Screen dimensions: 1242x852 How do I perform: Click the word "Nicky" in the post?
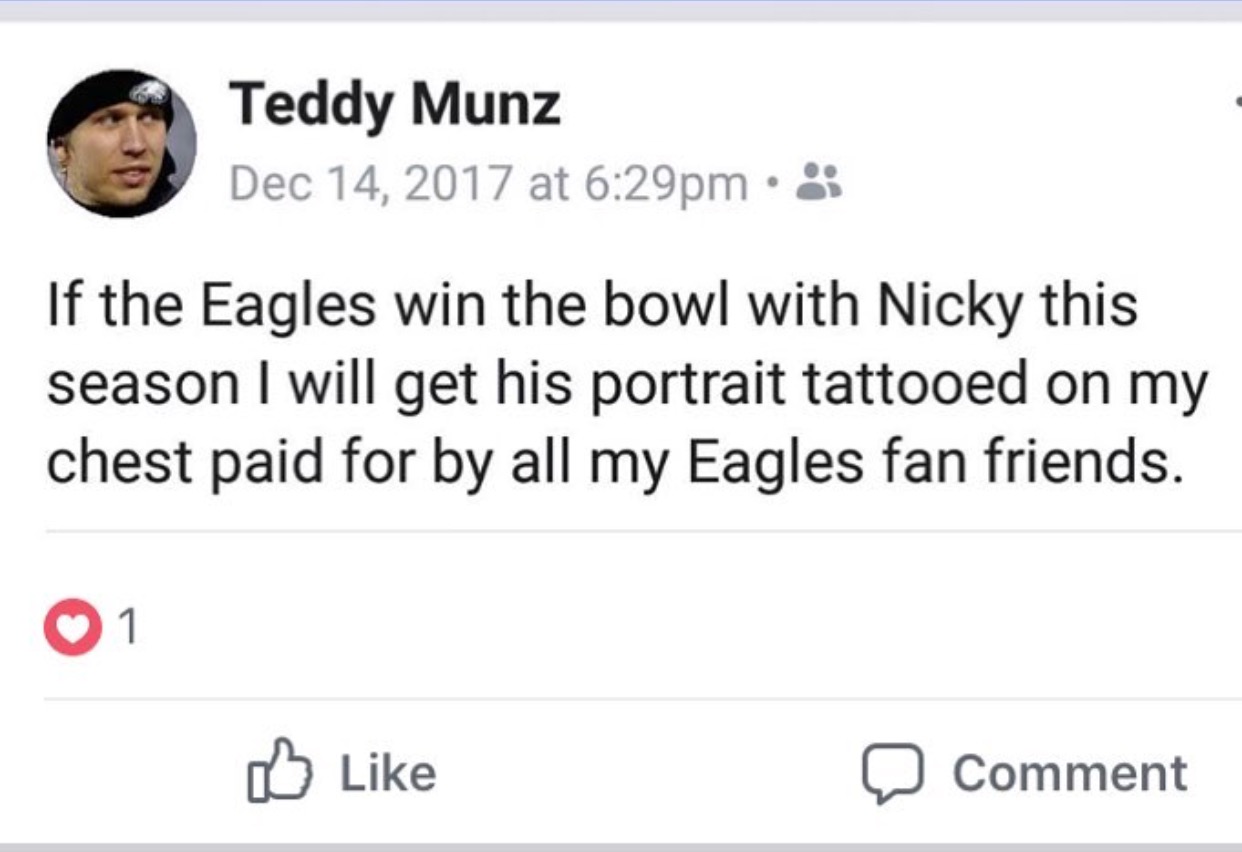pos(949,306)
